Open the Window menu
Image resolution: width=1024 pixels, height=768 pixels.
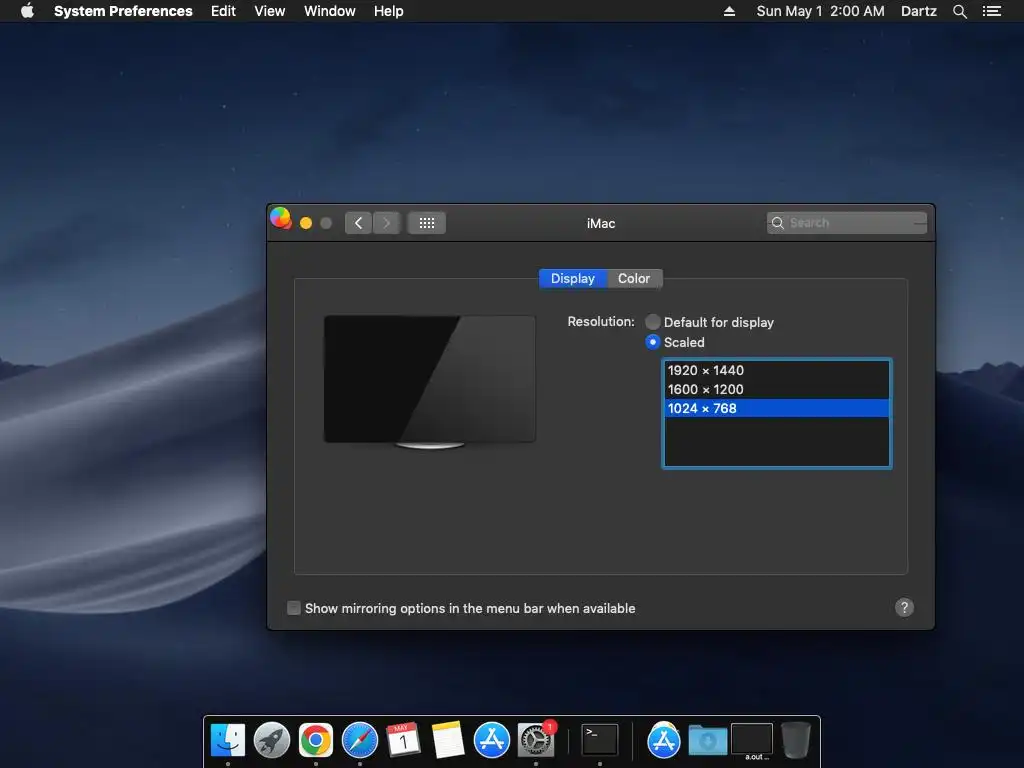coord(330,11)
